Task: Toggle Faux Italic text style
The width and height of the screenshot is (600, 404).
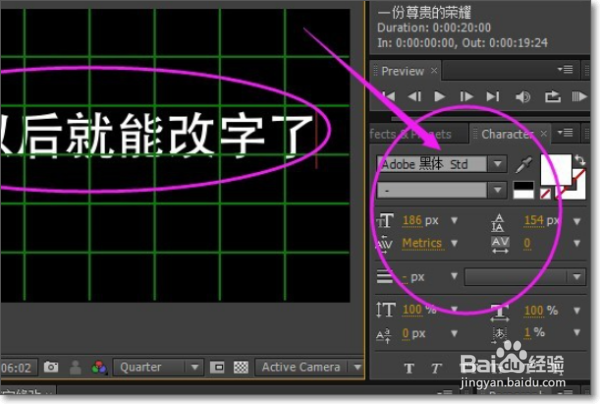Action: [x=436, y=368]
